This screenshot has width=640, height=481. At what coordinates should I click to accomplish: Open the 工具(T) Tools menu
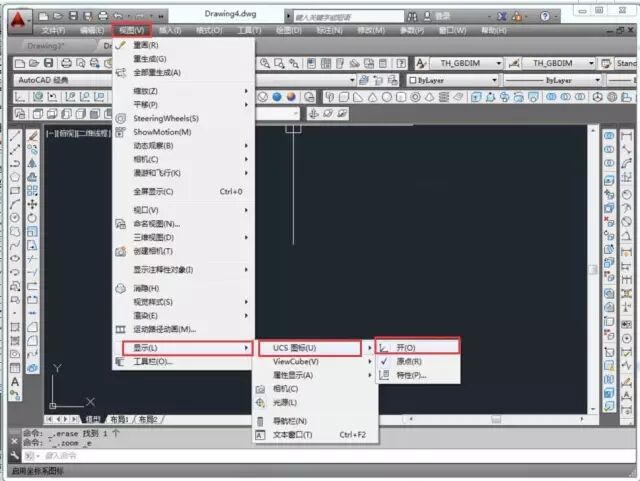point(249,31)
